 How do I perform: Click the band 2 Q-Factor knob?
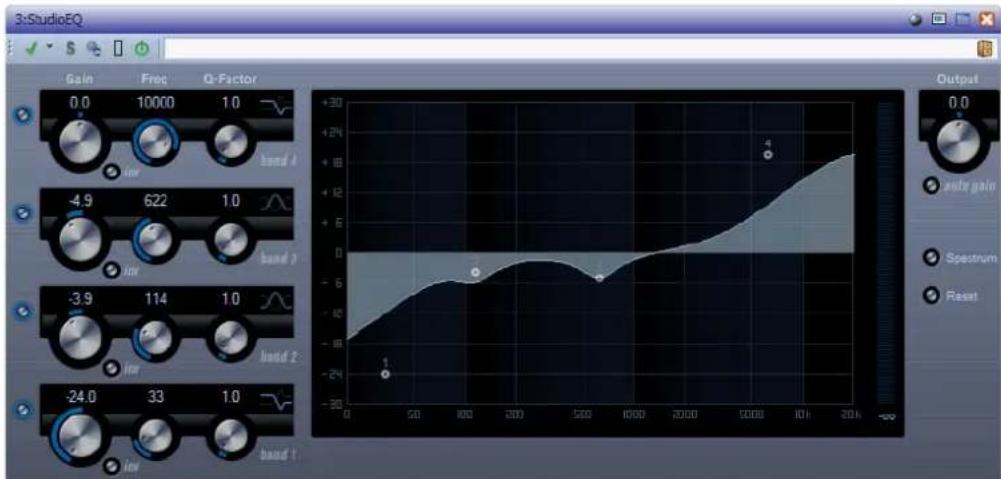(x=230, y=337)
